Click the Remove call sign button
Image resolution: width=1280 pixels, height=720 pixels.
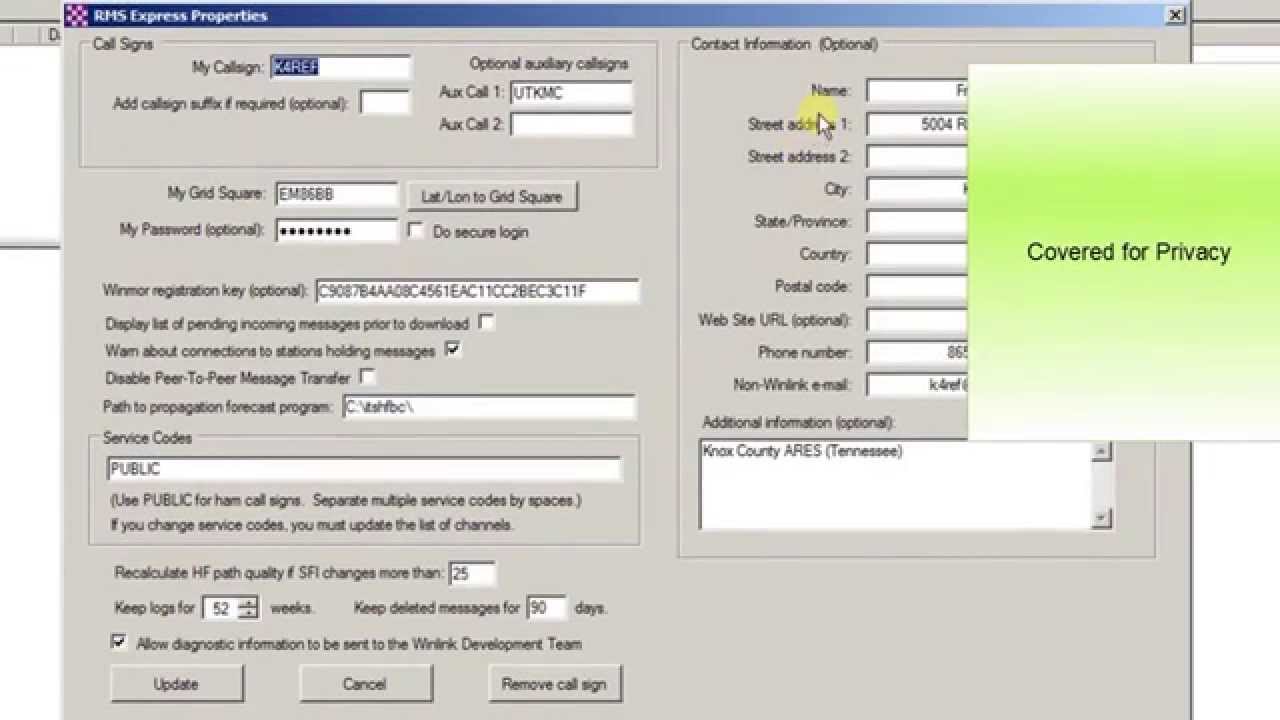click(554, 684)
